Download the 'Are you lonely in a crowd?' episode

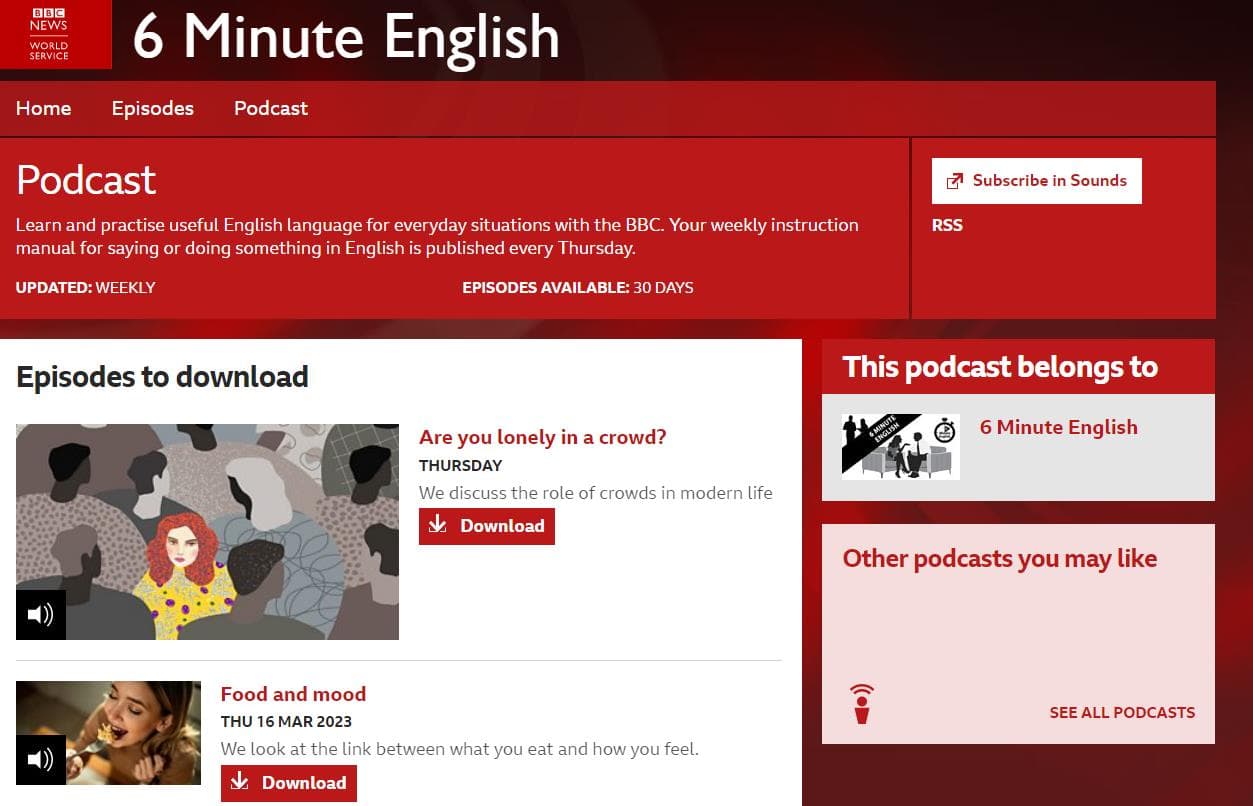coord(487,526)
